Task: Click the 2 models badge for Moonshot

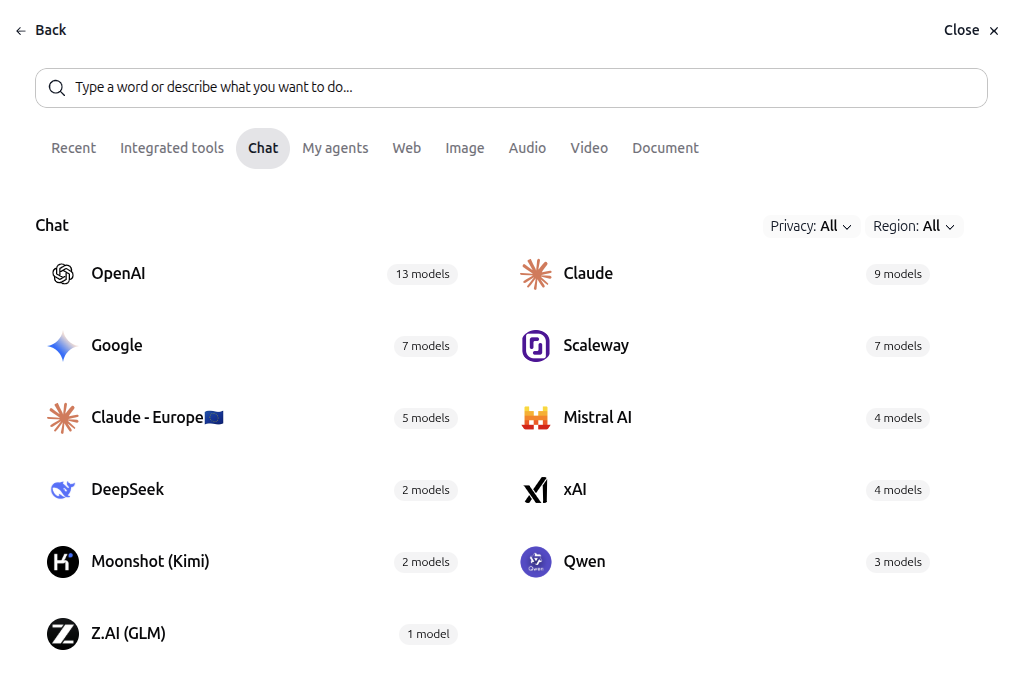Action: pos(425,562)
